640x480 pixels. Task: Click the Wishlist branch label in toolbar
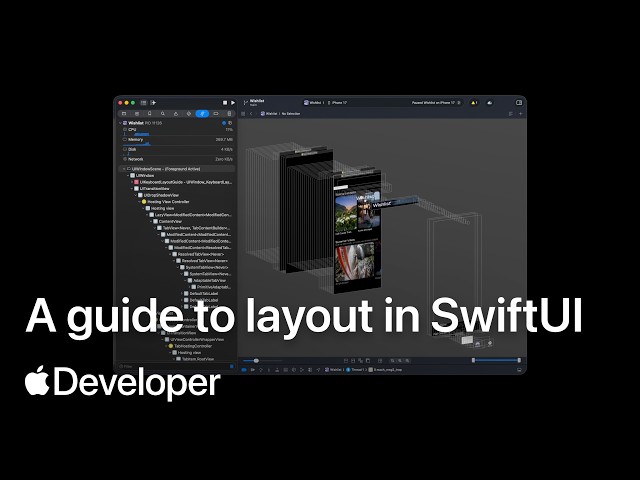tap(256, 102)
